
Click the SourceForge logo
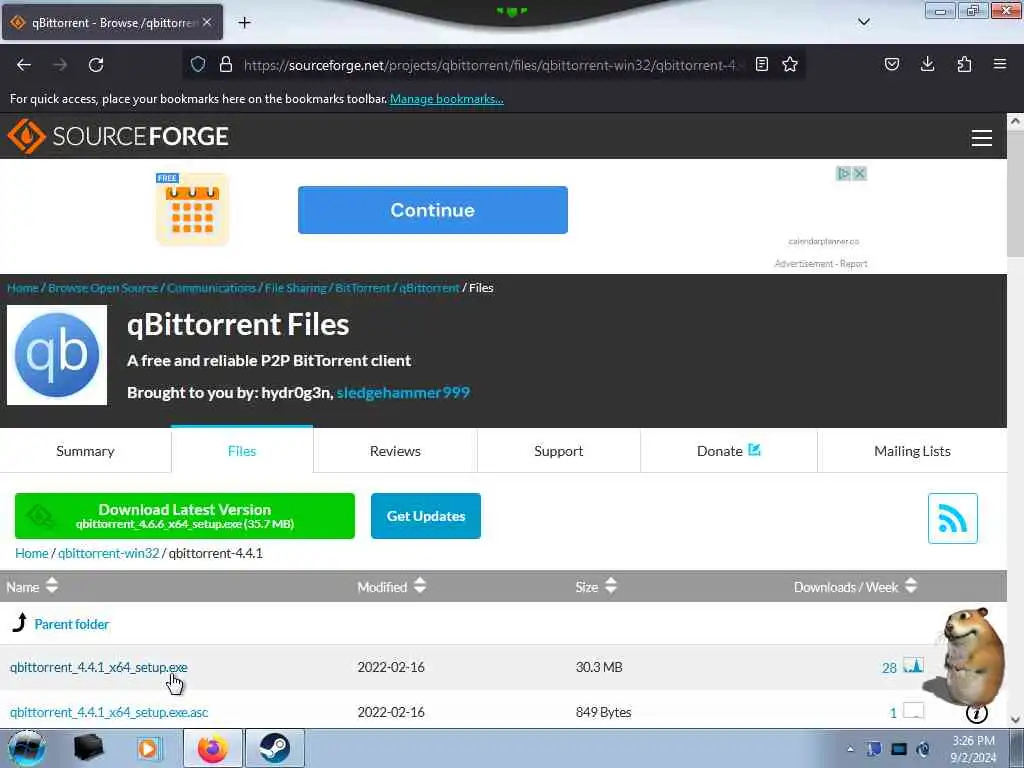[118, 136]
